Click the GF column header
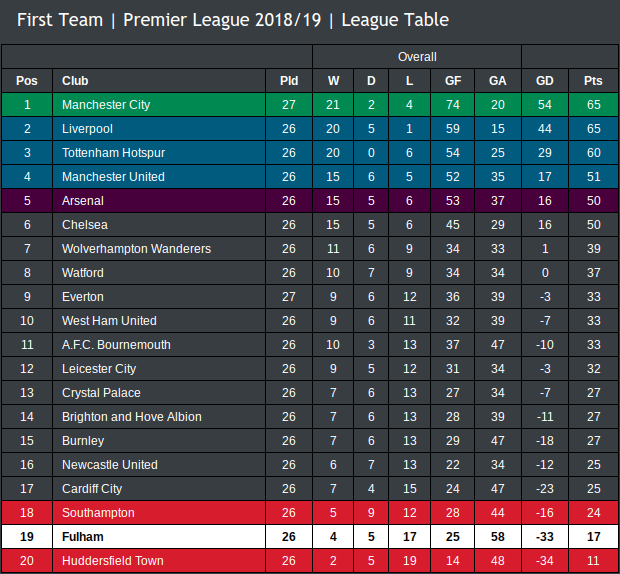This screenshot has height=574, width=620. pos(453,81)
